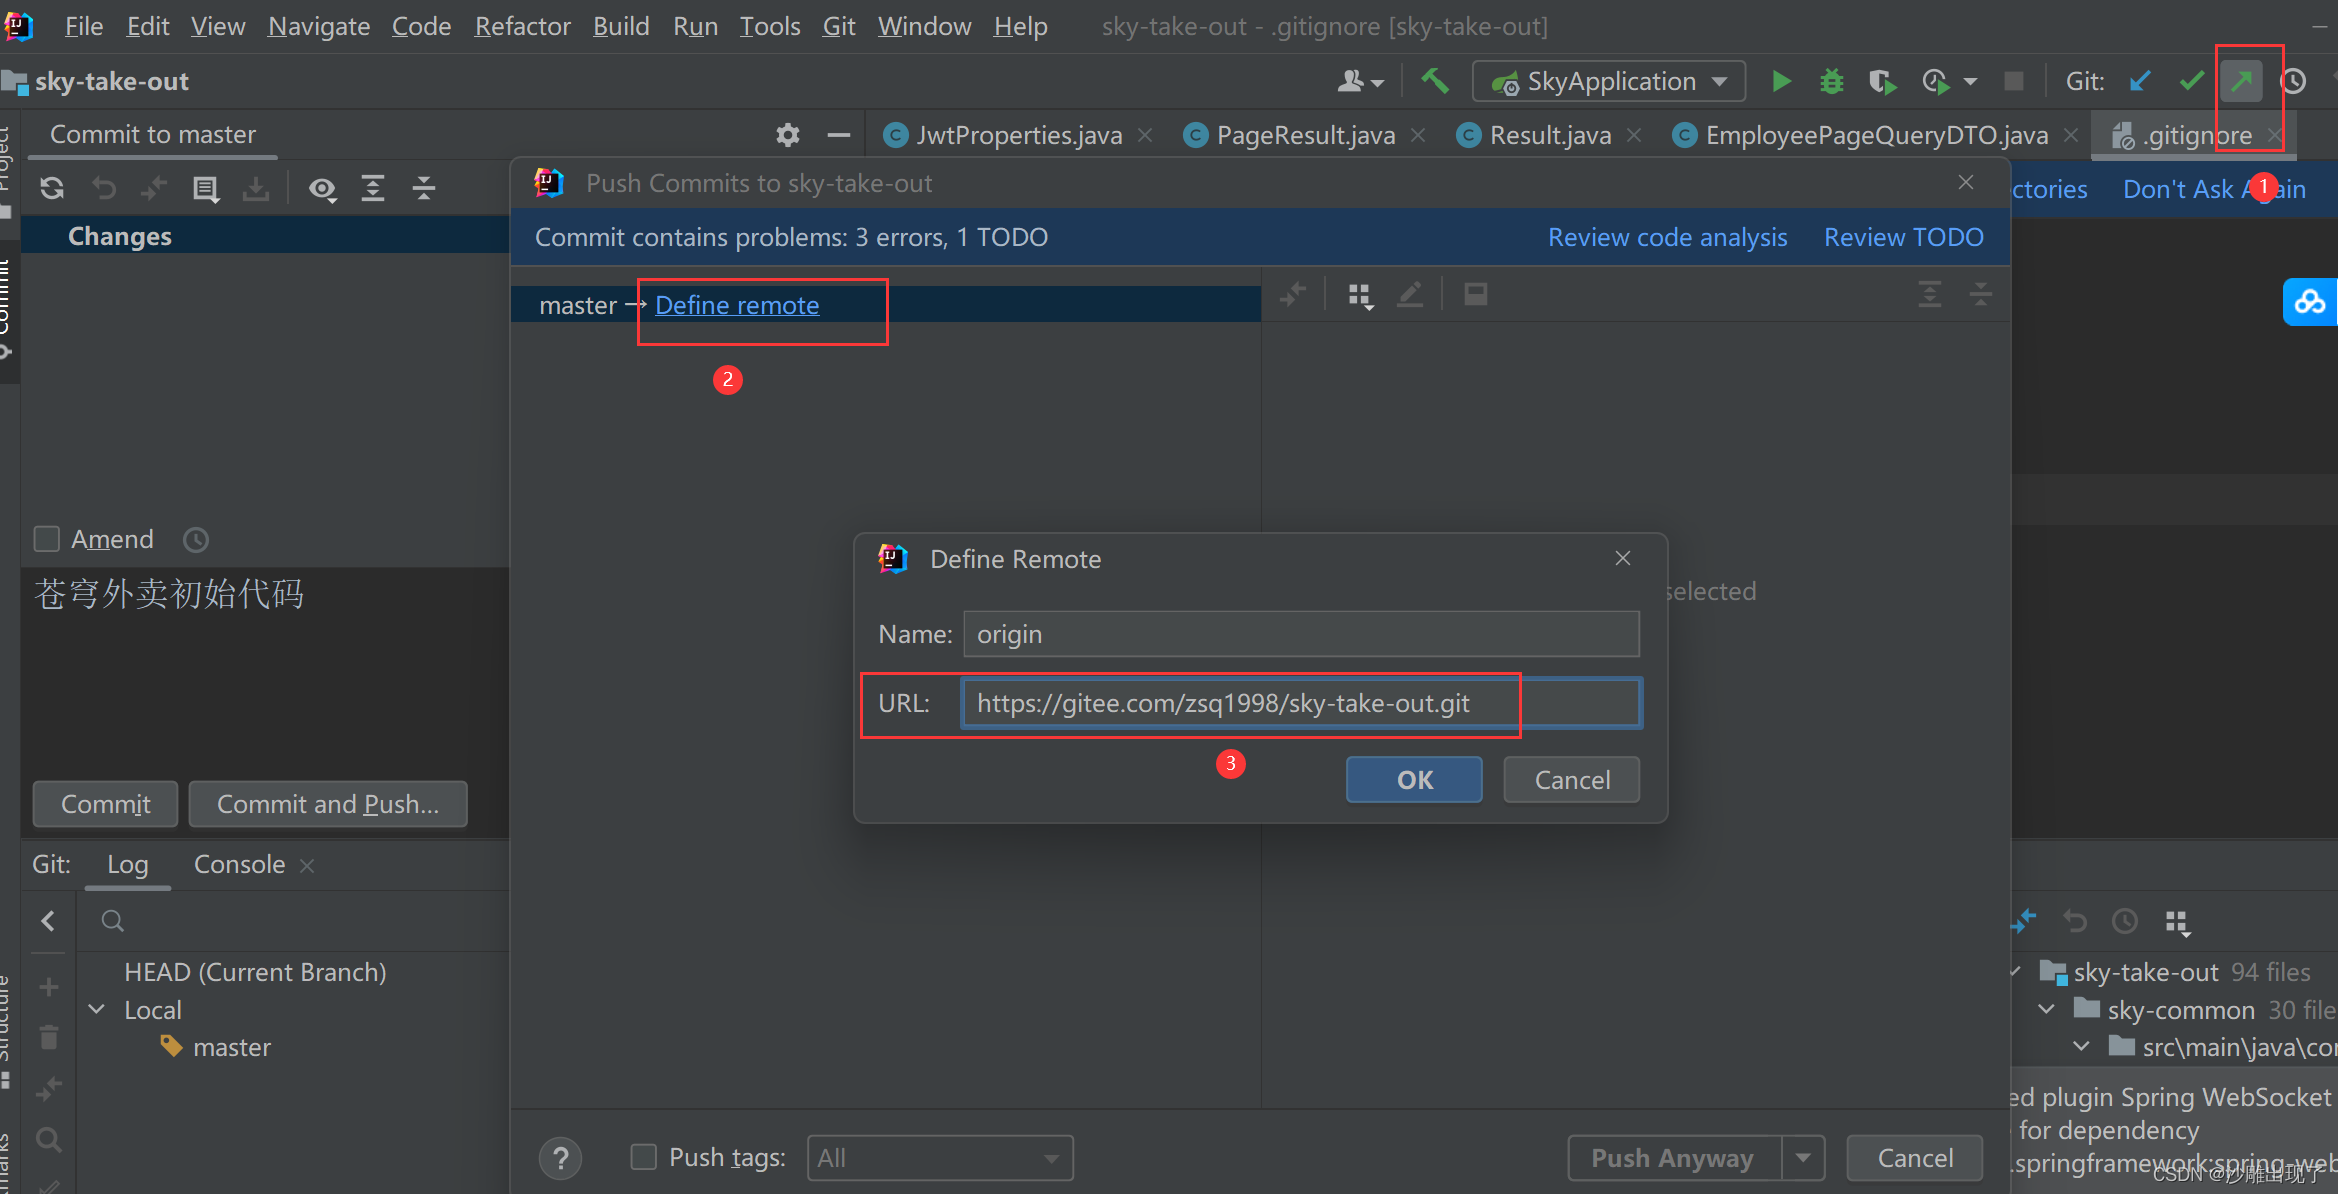2338x1194 pixels.
Task: Click OK in the Define Remote dialog
Action: pyautogui.click(x=1414, y=779)
